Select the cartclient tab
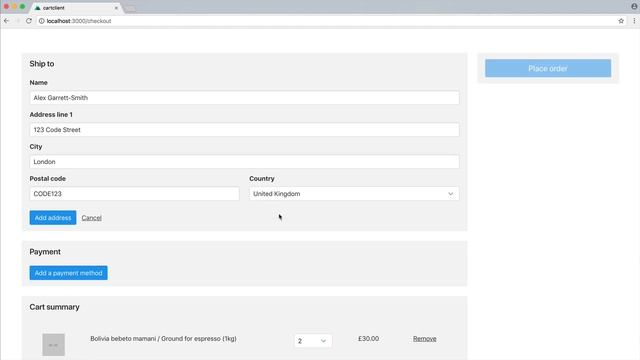The width and height of the screenshot is (640, 360). tap(76, 8)
